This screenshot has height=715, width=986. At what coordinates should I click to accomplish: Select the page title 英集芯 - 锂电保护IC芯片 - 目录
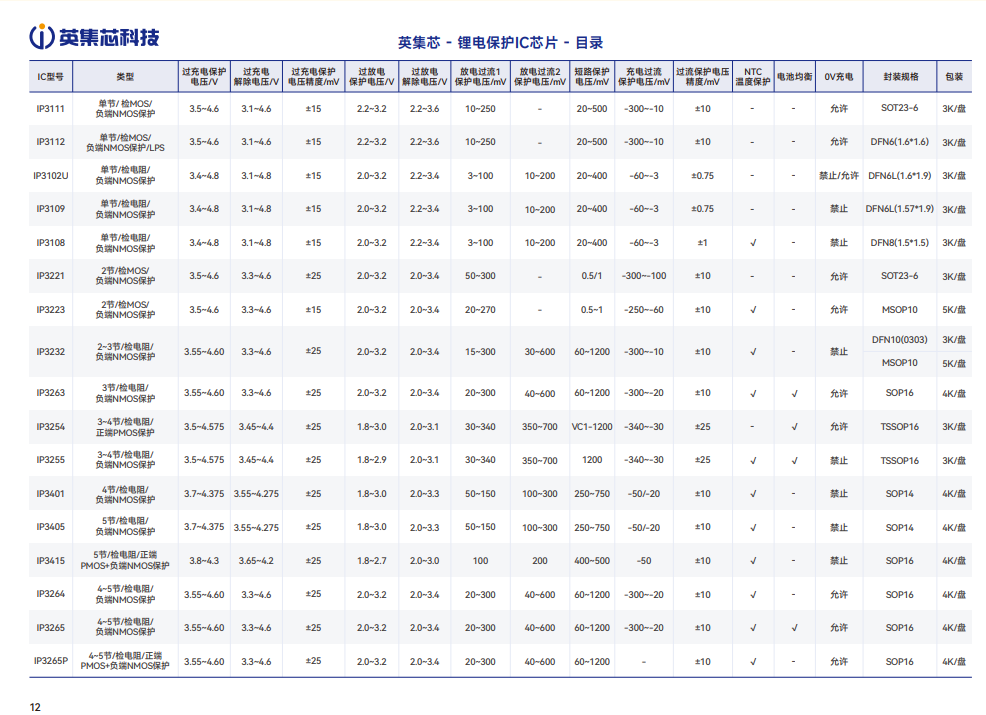pyautogui.click(x=501, y=43)
